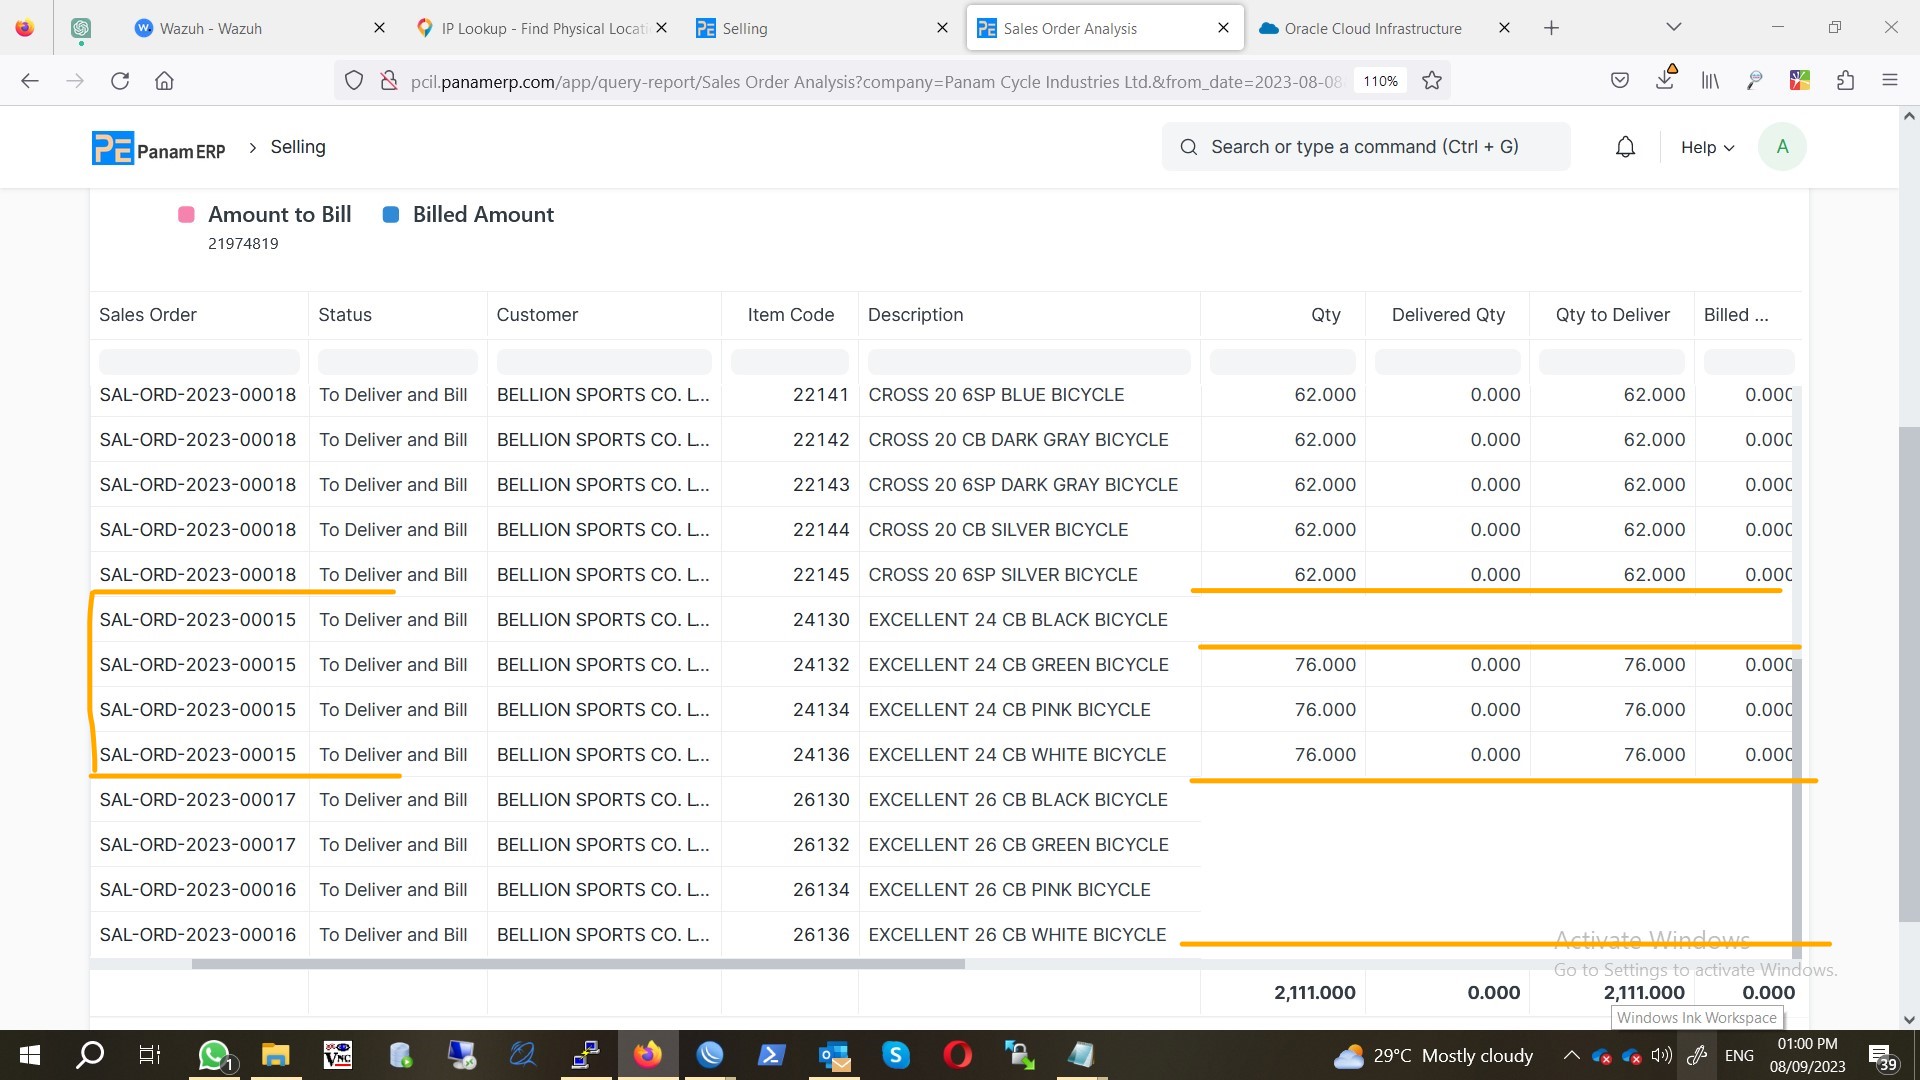The width and height of the screenshot is (1920, 1080).
Task: Show hidden system tray icons chevron
Action: (x=1571, y=1055)
